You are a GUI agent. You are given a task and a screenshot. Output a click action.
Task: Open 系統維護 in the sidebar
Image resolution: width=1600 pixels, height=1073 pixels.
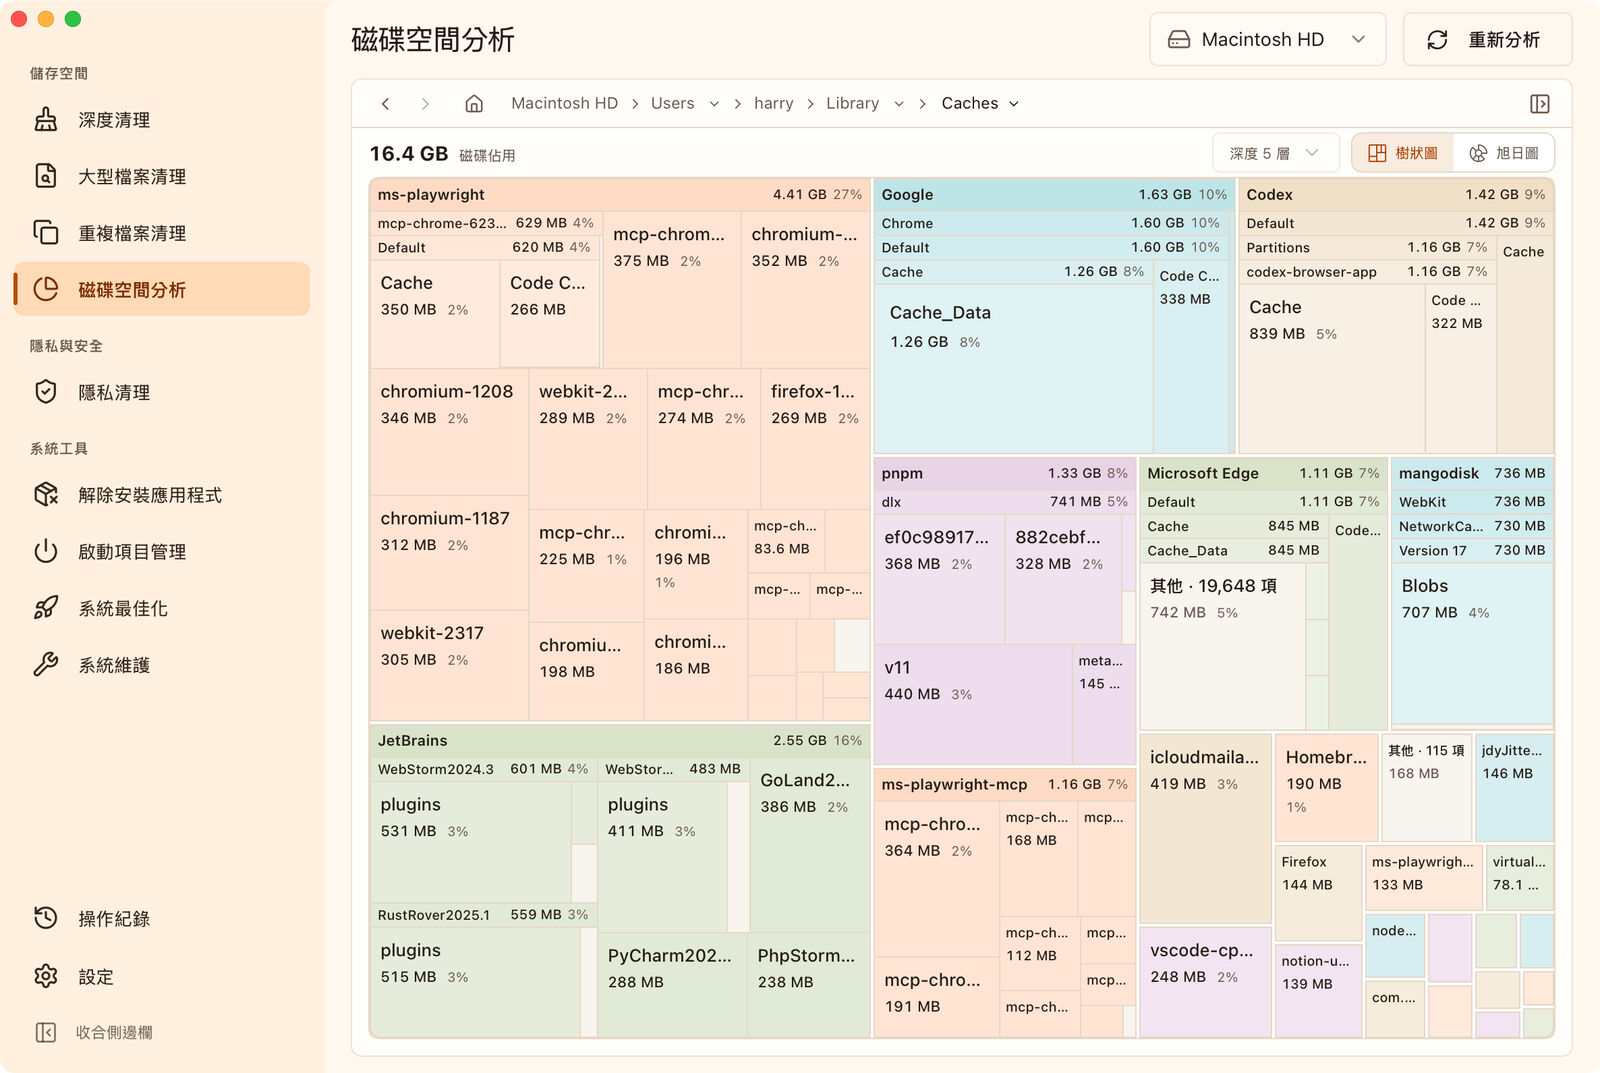click(x=162, y=665)
